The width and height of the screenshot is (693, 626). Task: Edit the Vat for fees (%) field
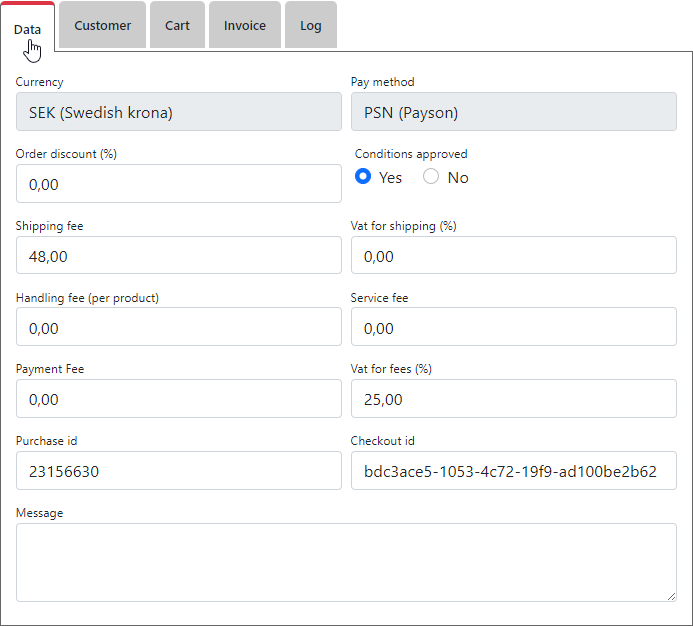(513, 399)
